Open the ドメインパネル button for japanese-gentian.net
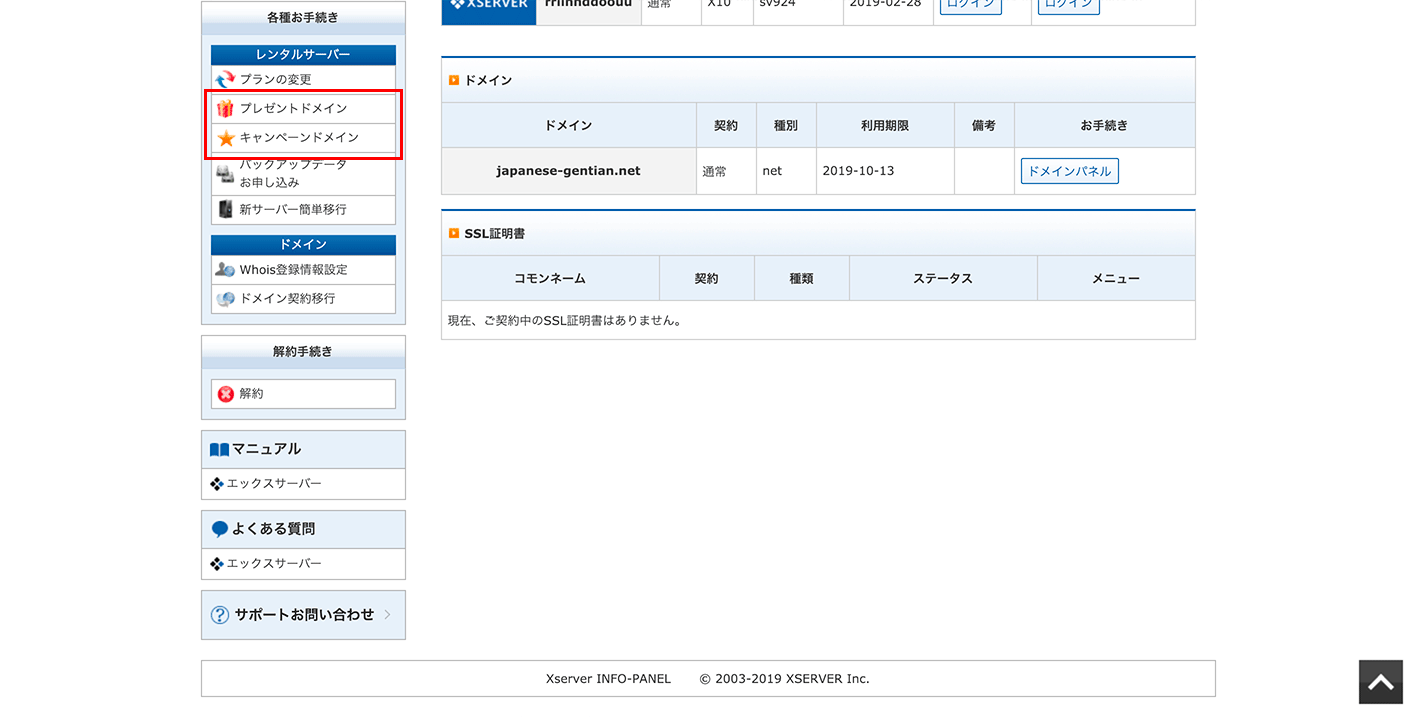This screenshot has height=717, width=1416. click(x=1069, y=171)
